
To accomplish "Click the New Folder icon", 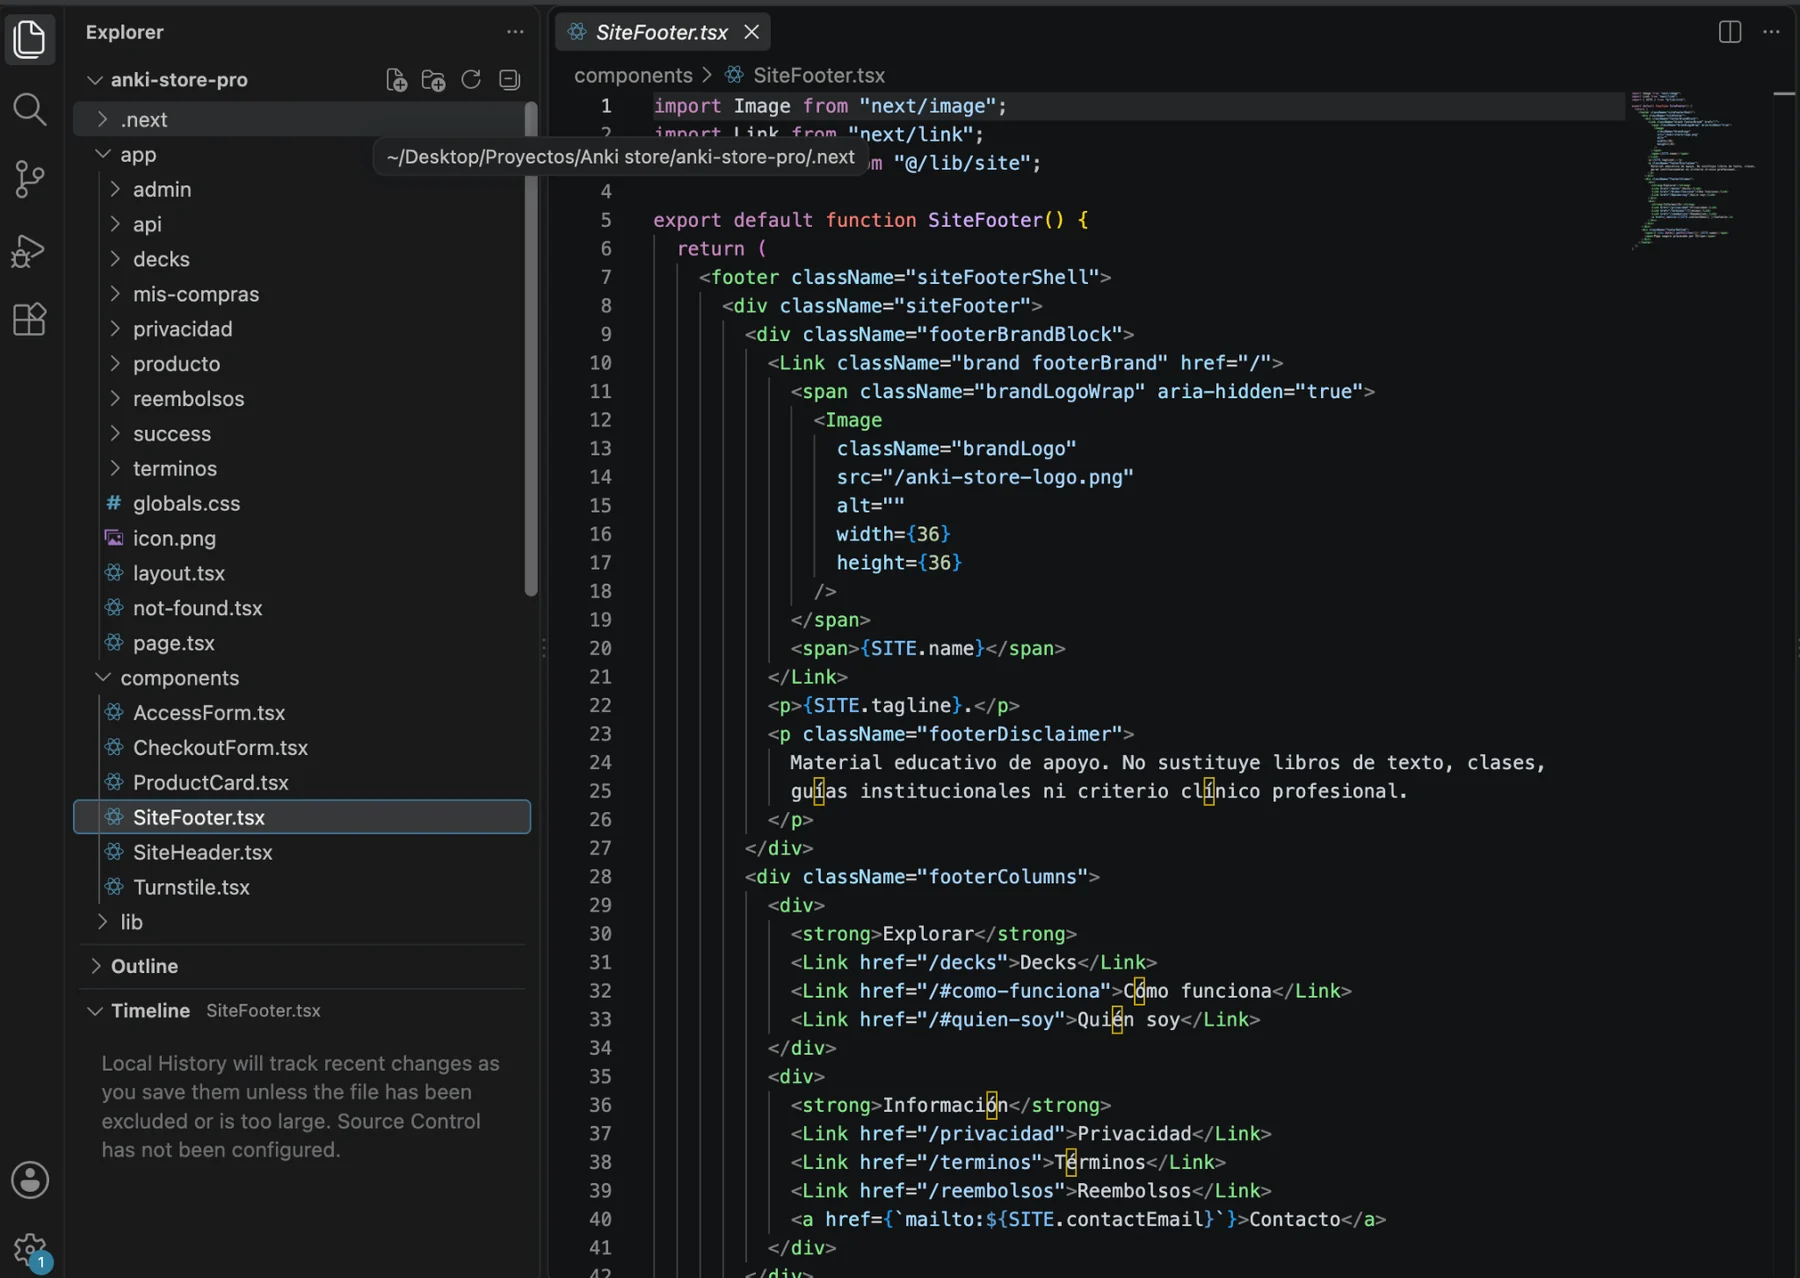I will [x=433, y=80].
